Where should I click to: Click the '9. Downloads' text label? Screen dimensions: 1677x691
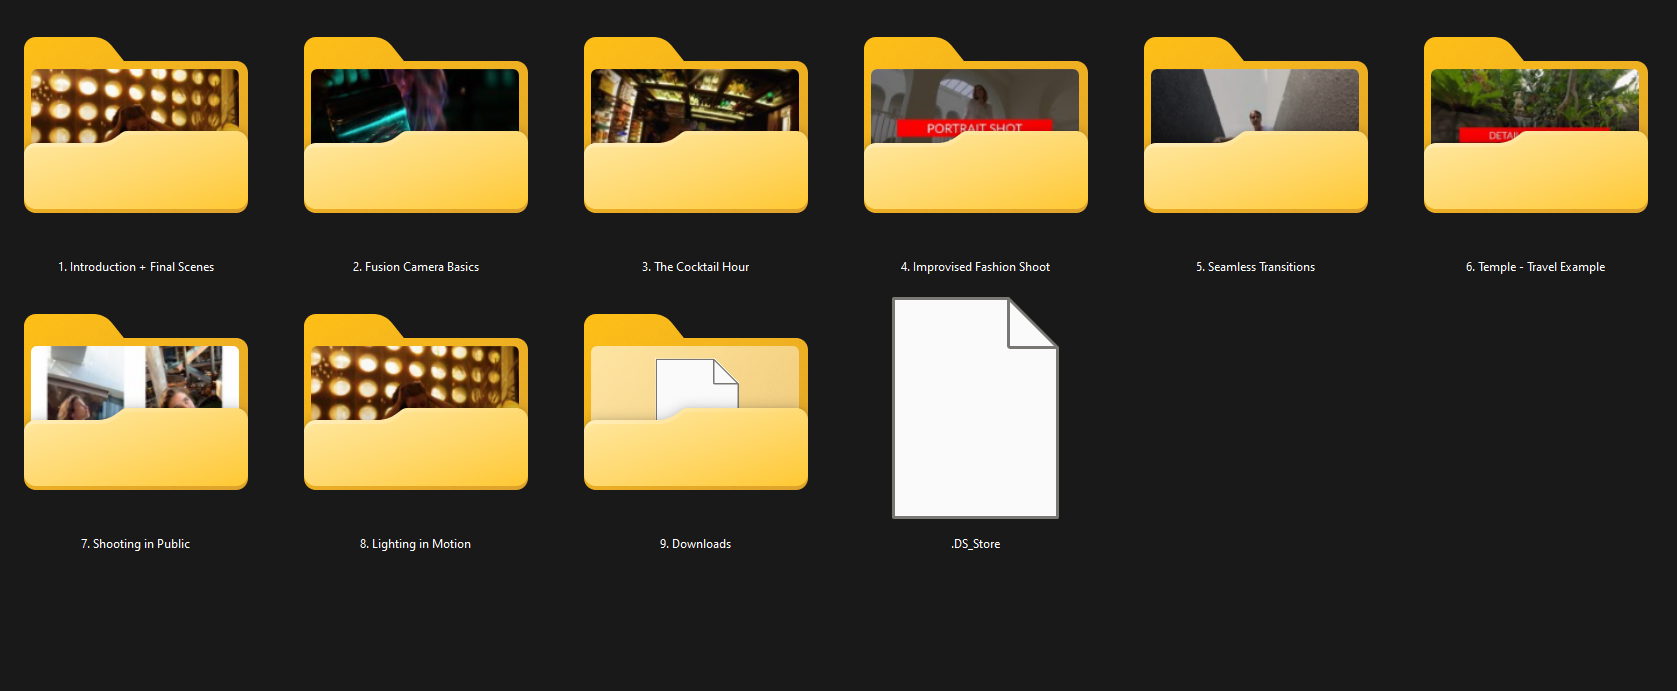695,544
